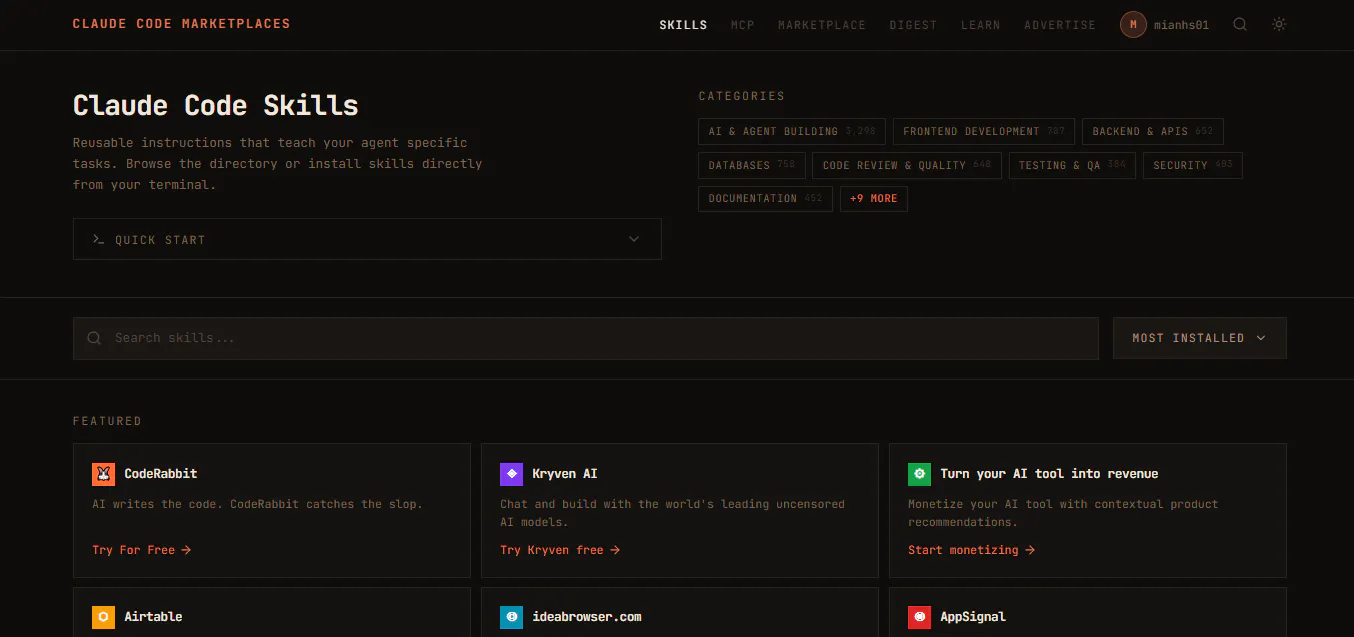Viewport: 1354px width, 637px height.
Task: Filter by Code Review & Quality category
Action: tap(907, 165)
